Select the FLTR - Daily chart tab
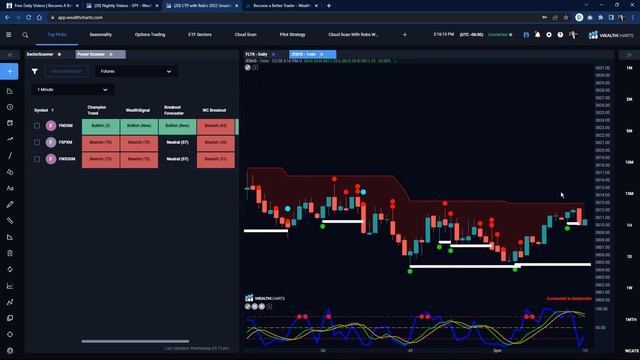The height and width of the screenshot is (360, 640). (260, 54)
